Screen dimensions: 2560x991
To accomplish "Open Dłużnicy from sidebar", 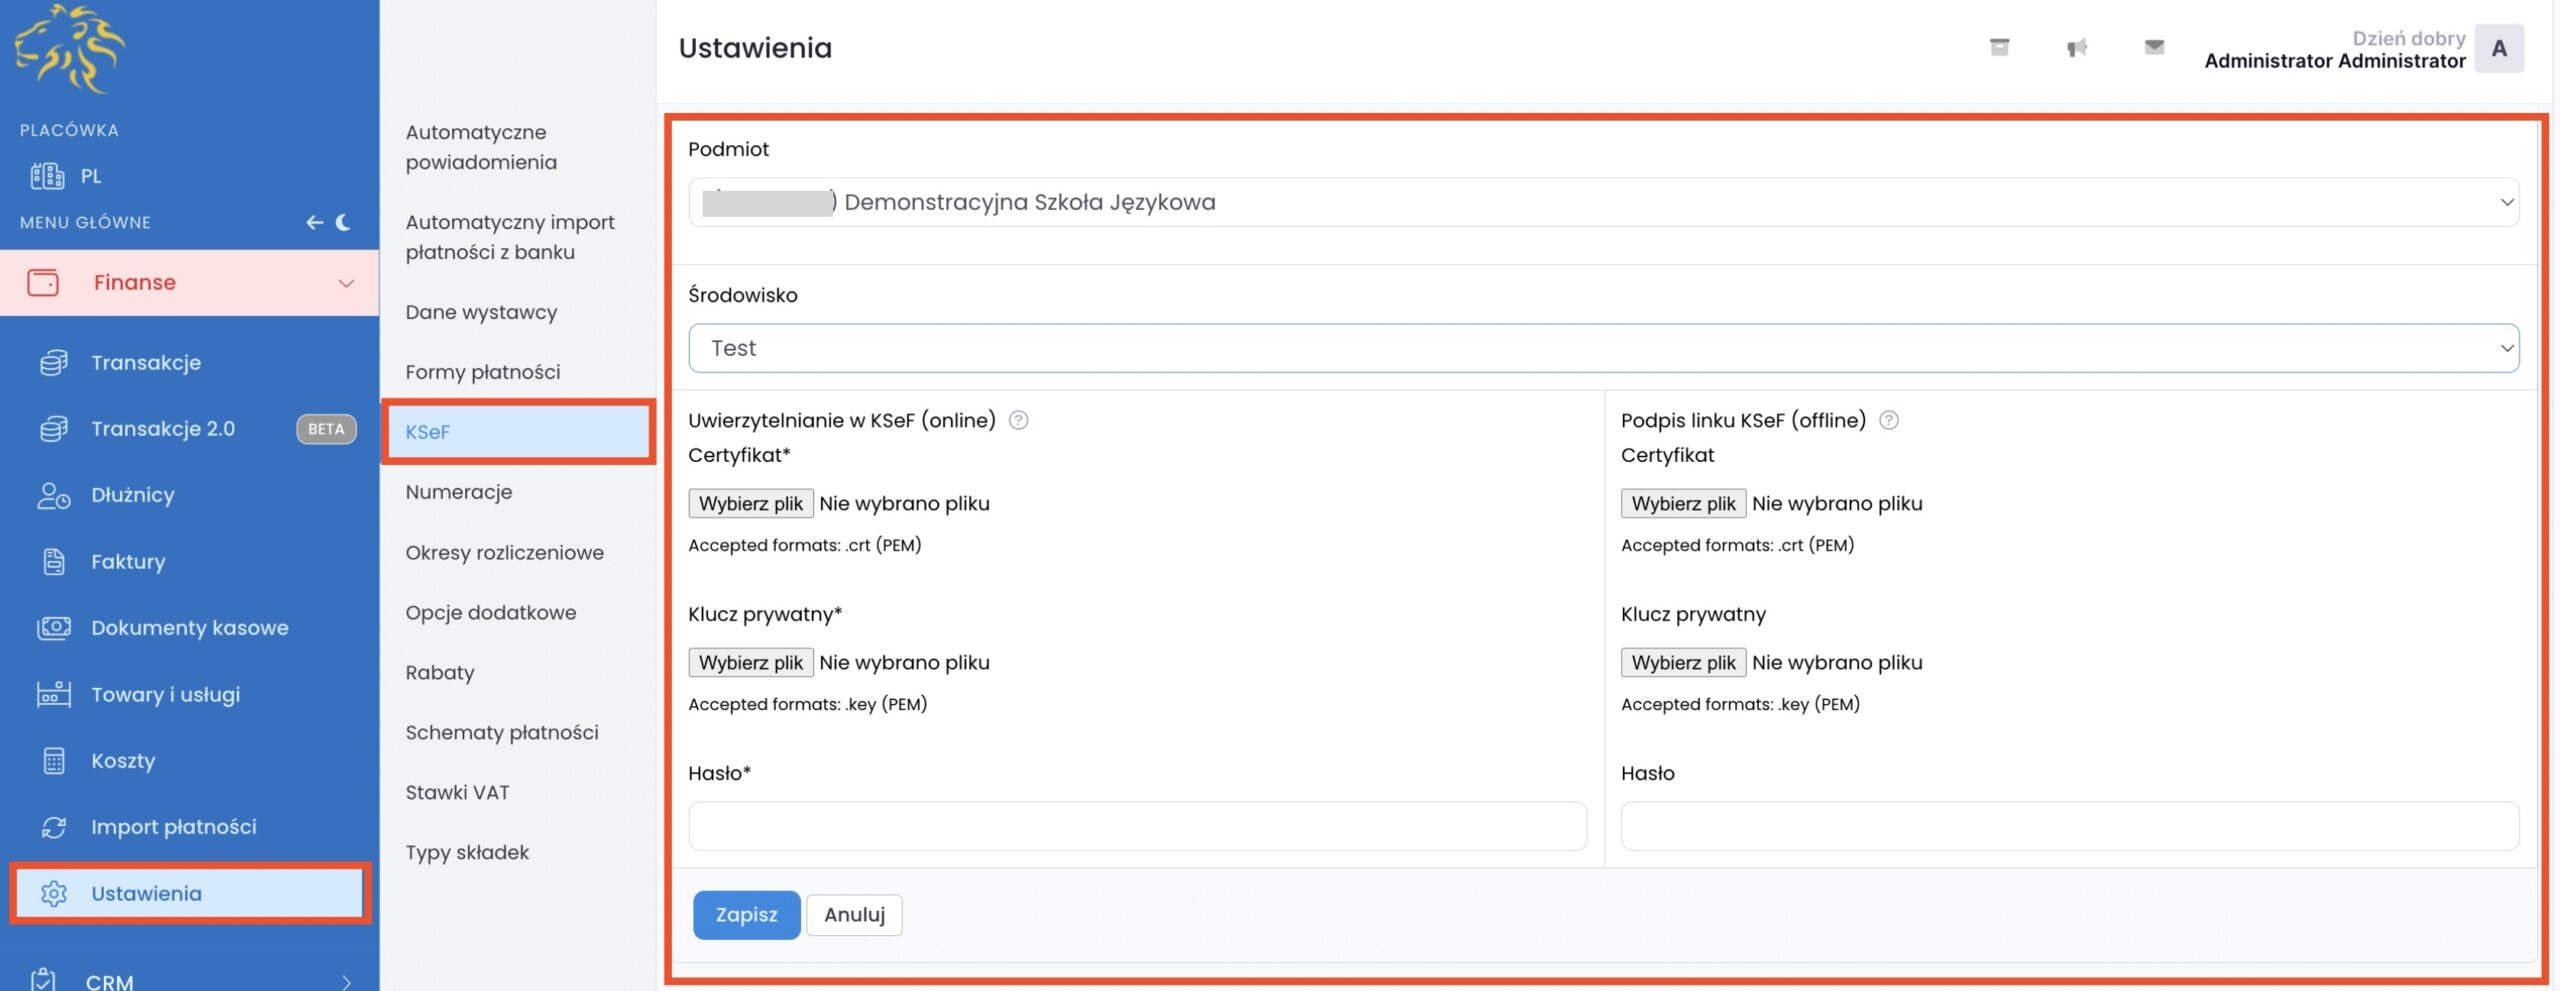I will (132, 495).
